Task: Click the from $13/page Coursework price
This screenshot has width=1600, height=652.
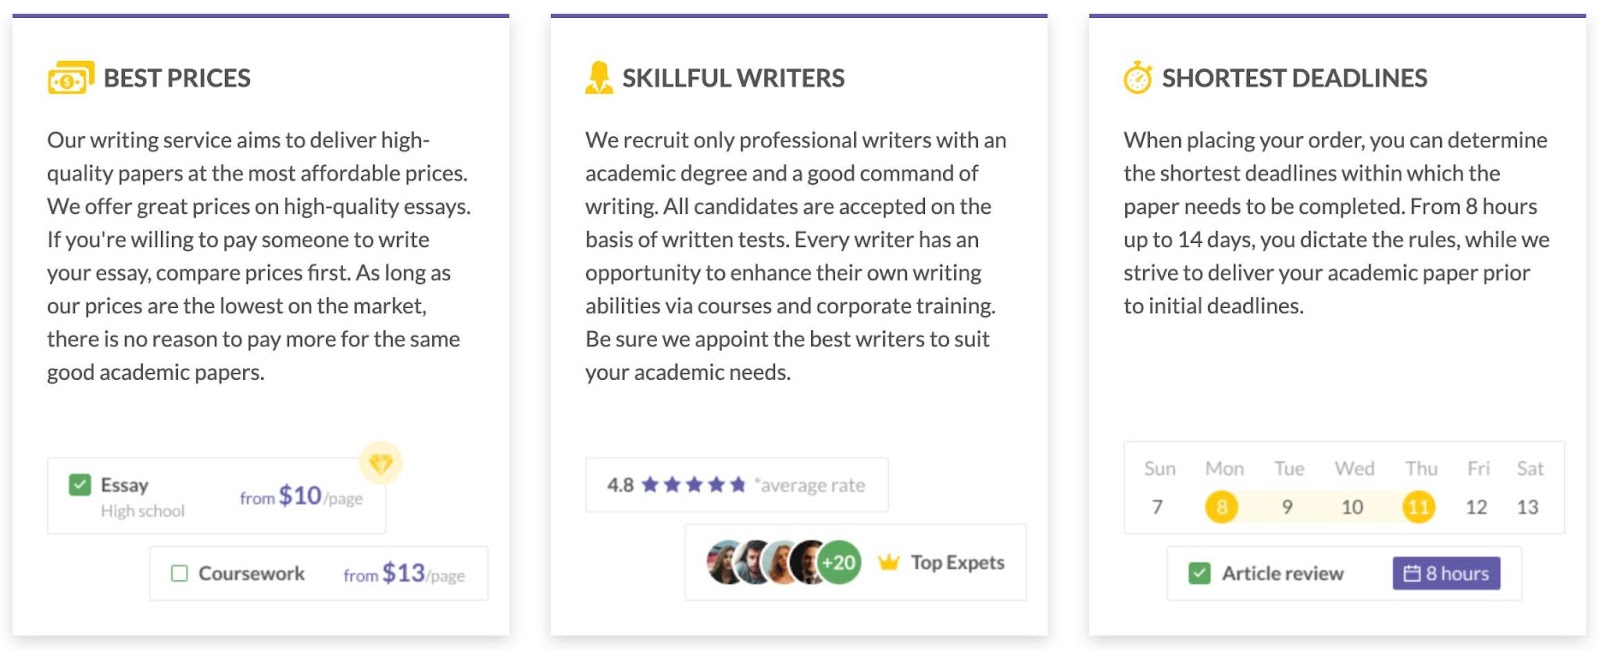Action: point(404,574)
